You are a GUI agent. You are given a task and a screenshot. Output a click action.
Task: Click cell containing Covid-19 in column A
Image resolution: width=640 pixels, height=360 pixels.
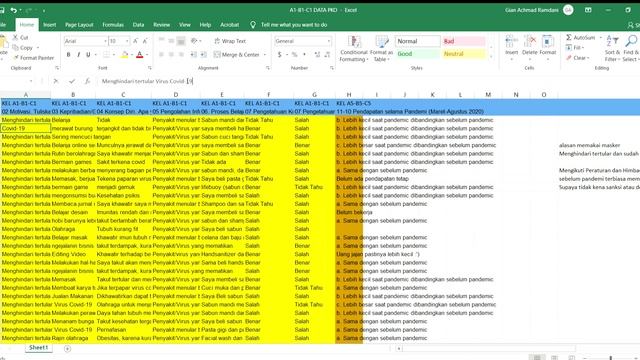click(x=25, y=128)
